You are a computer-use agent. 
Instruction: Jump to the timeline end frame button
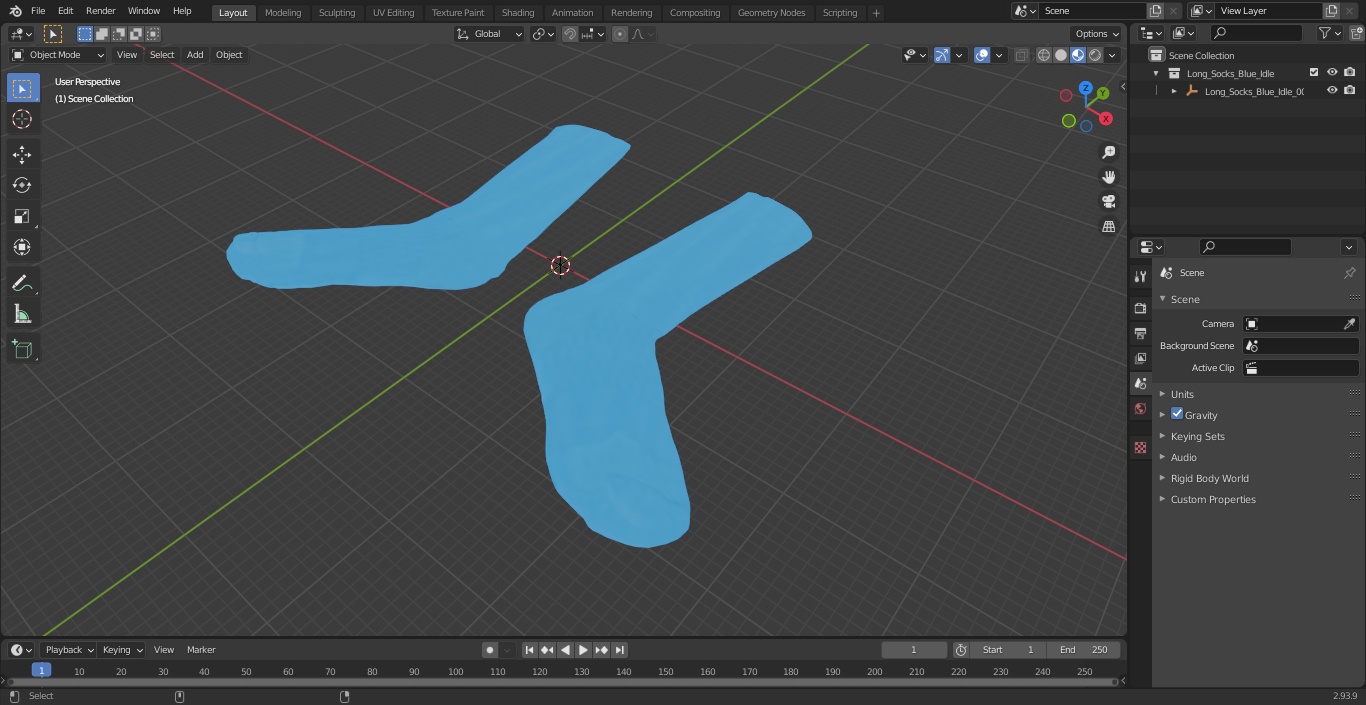(x=620, y=650)
